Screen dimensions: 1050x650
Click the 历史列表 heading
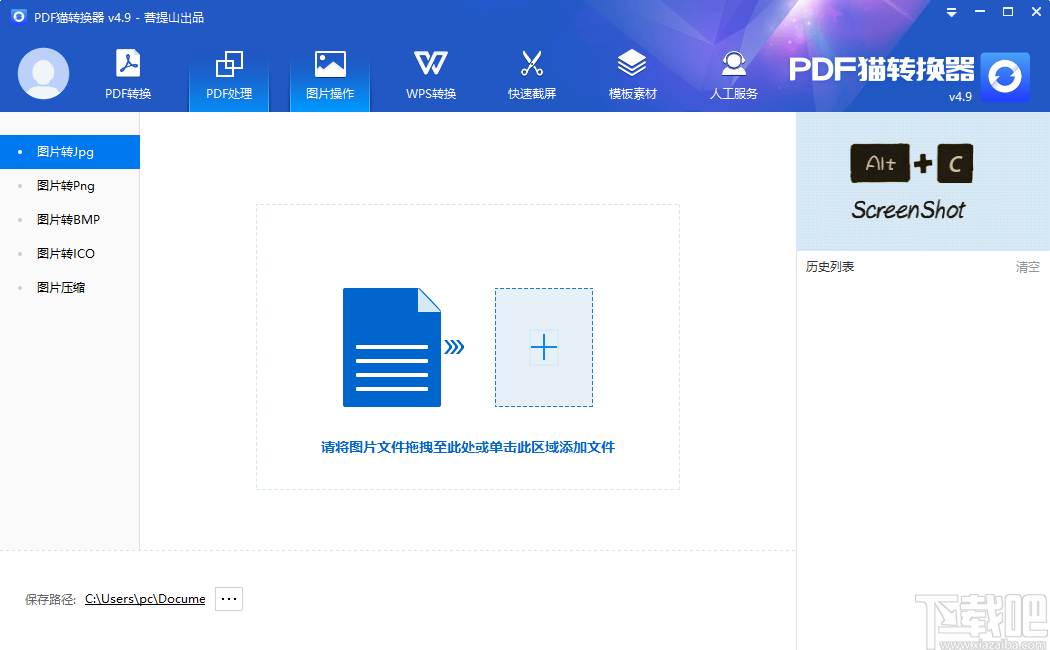(830, 267)
